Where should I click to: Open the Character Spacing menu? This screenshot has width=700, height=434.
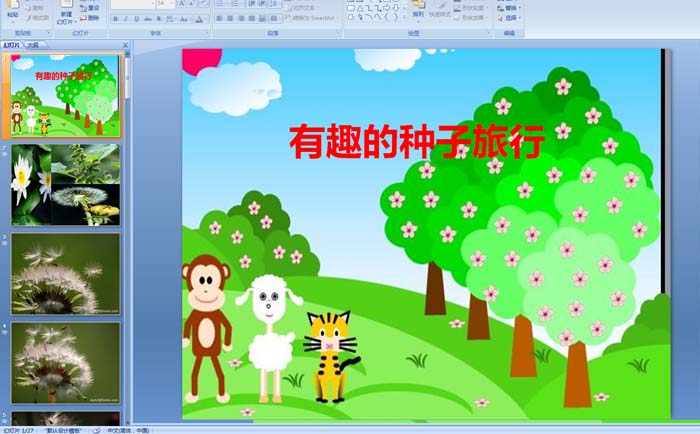point(170,19)
